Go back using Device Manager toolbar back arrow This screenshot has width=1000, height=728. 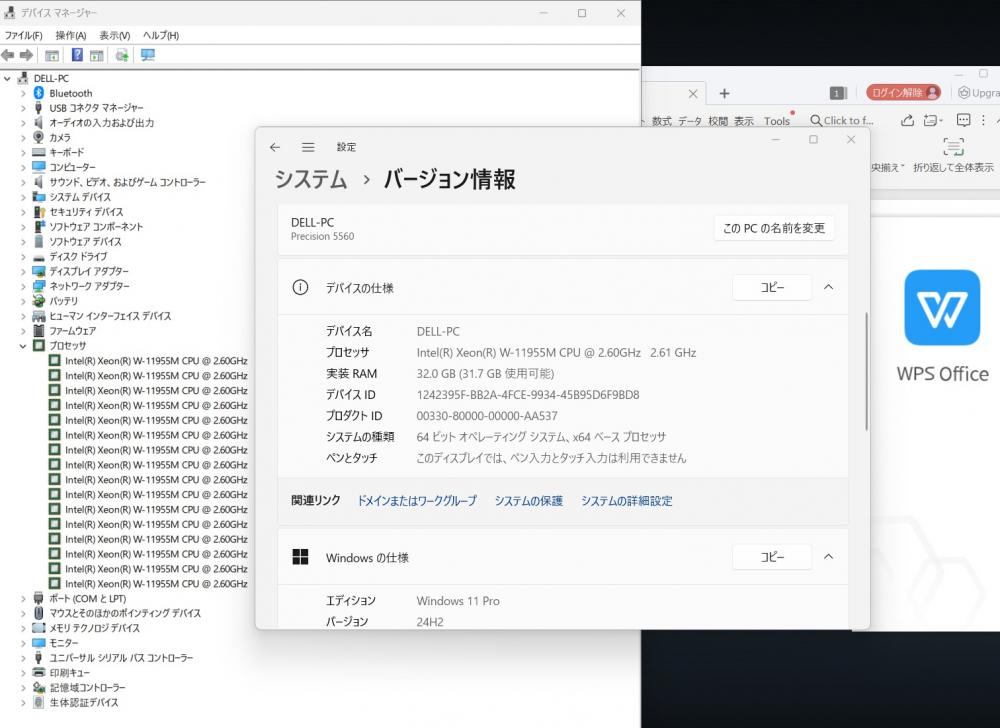[x=8, y=55]
